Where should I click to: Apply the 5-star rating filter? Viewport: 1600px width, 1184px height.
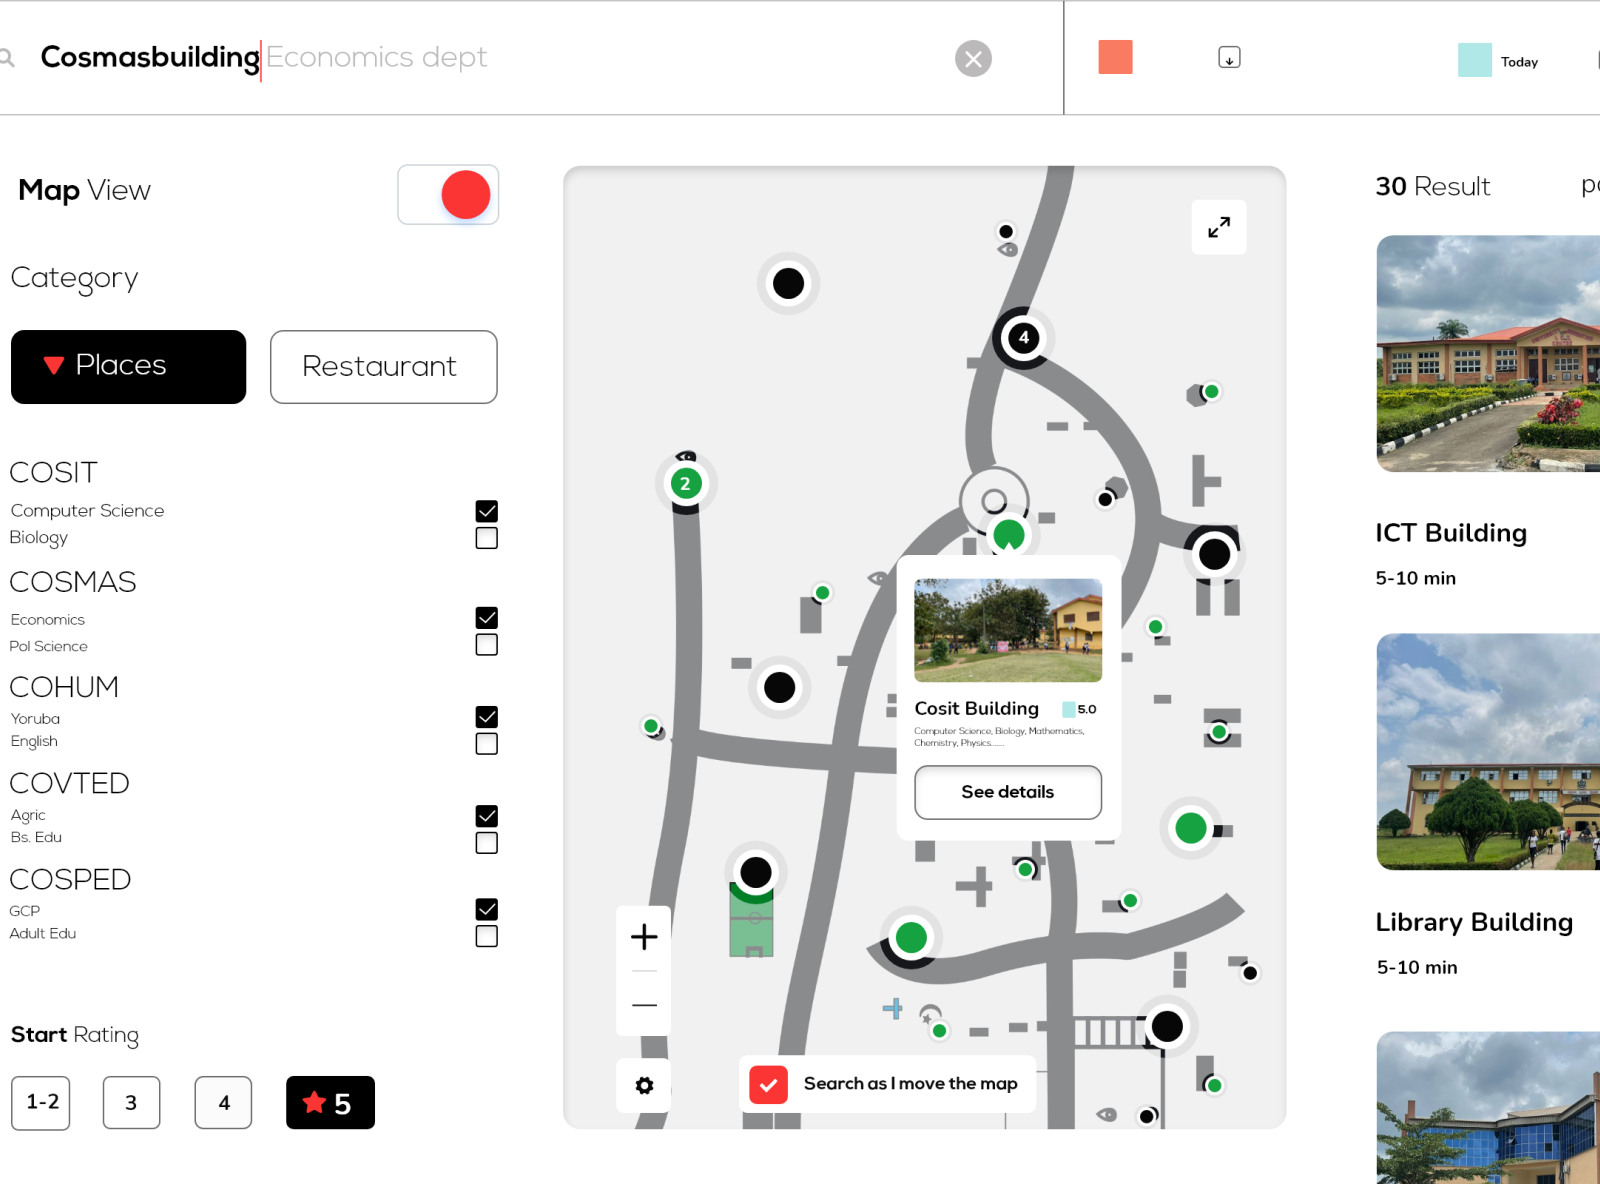[x=330, y=1102]
